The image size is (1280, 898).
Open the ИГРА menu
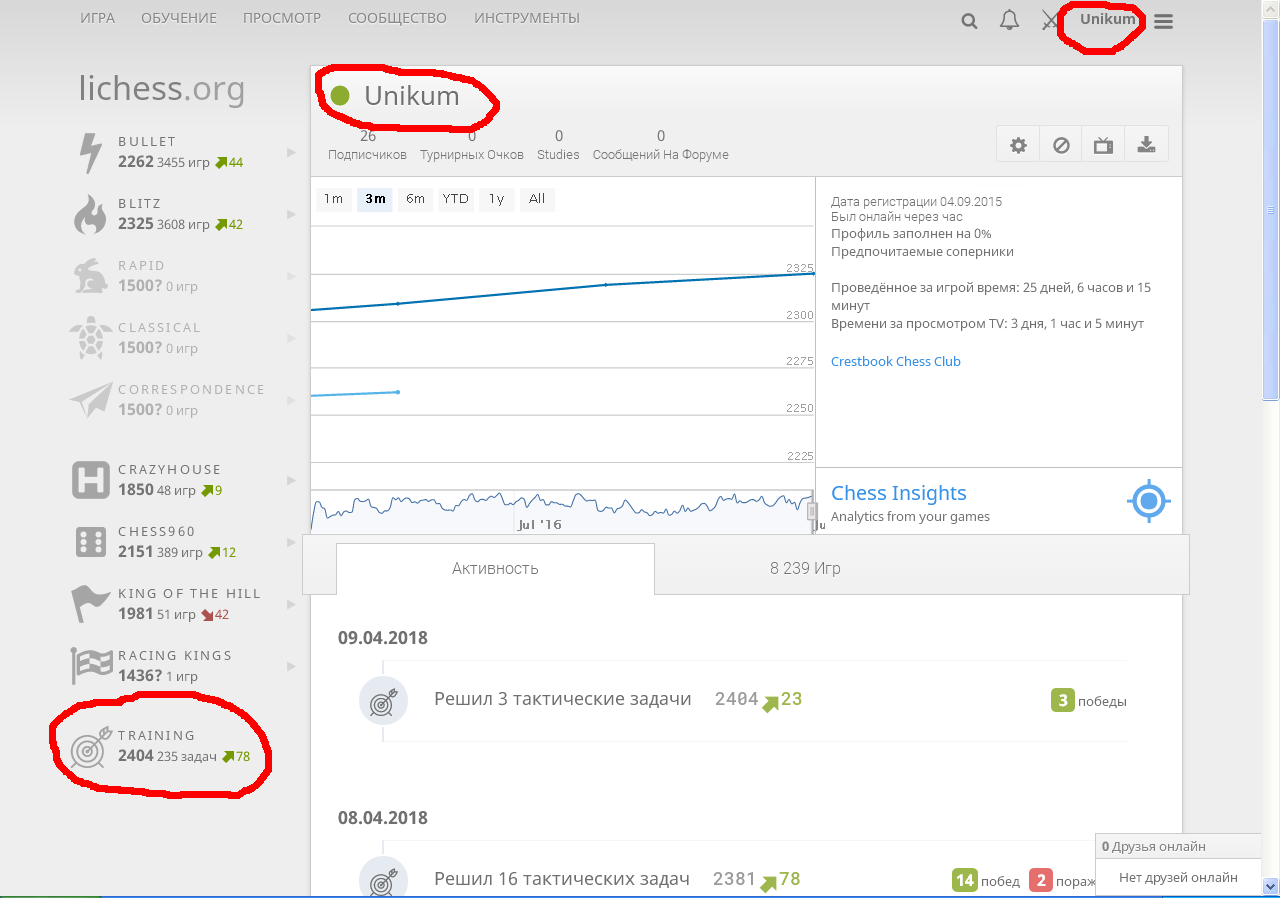98,18
